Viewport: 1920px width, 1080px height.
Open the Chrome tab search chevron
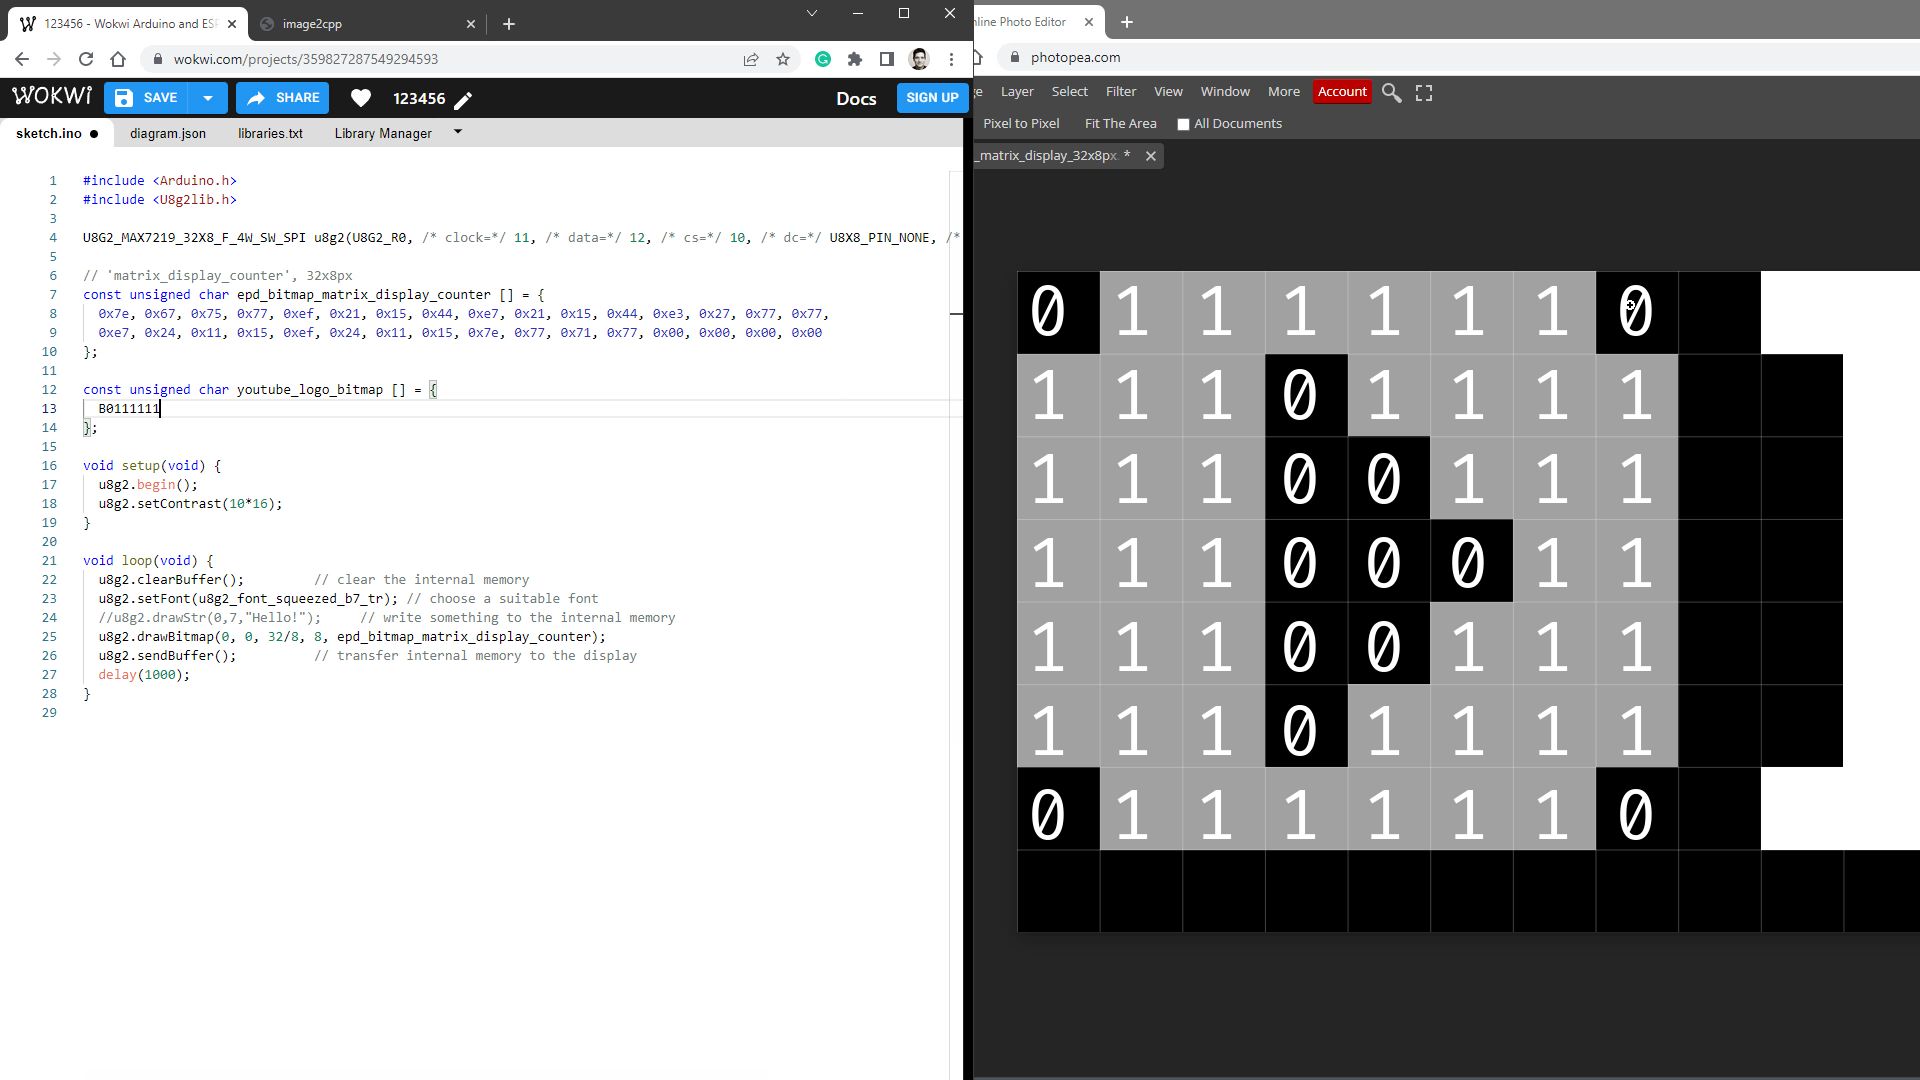click(x=811, y=14)
